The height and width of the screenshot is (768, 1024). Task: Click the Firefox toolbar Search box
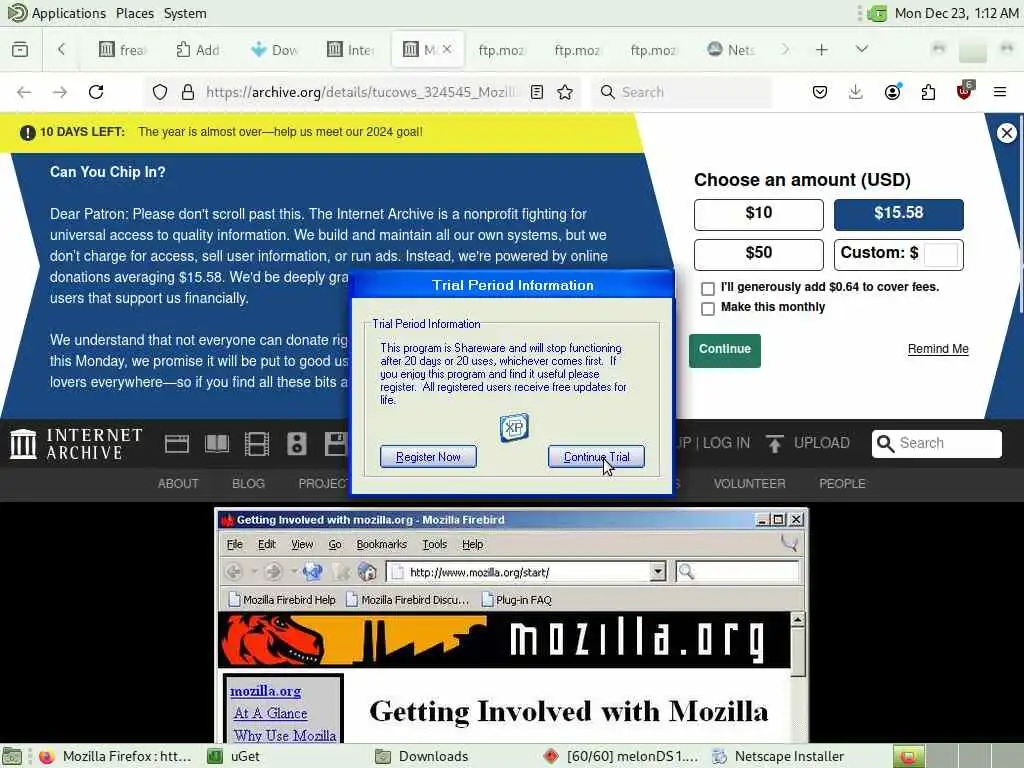tap(682, 92)
